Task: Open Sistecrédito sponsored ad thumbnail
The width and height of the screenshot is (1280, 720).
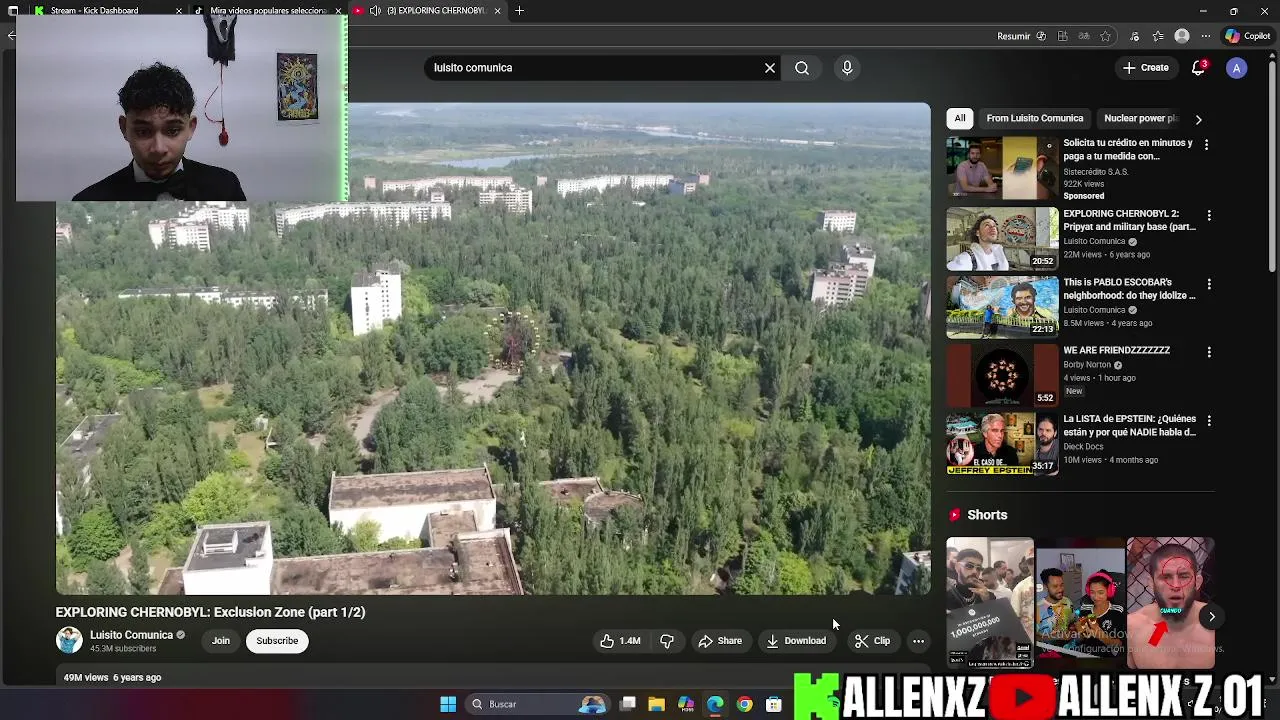Action: pos(1002,170)
